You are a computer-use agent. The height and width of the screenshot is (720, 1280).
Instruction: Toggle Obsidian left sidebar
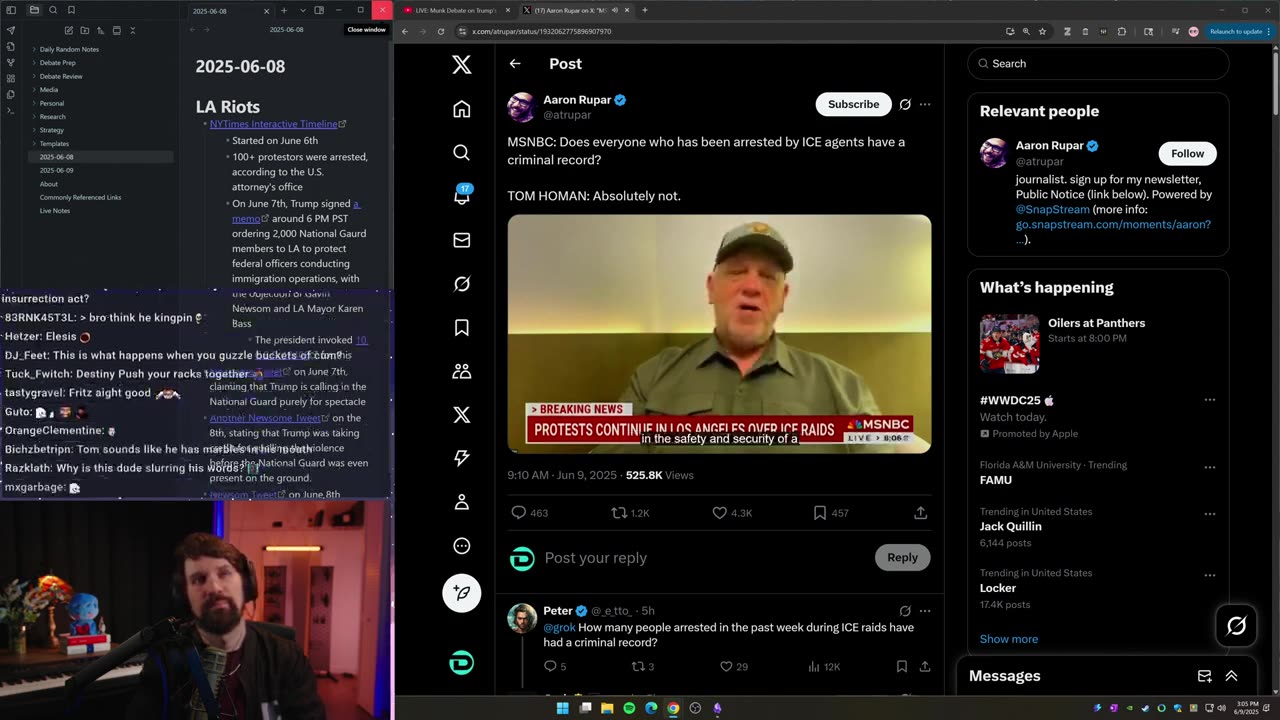(11, 10)
